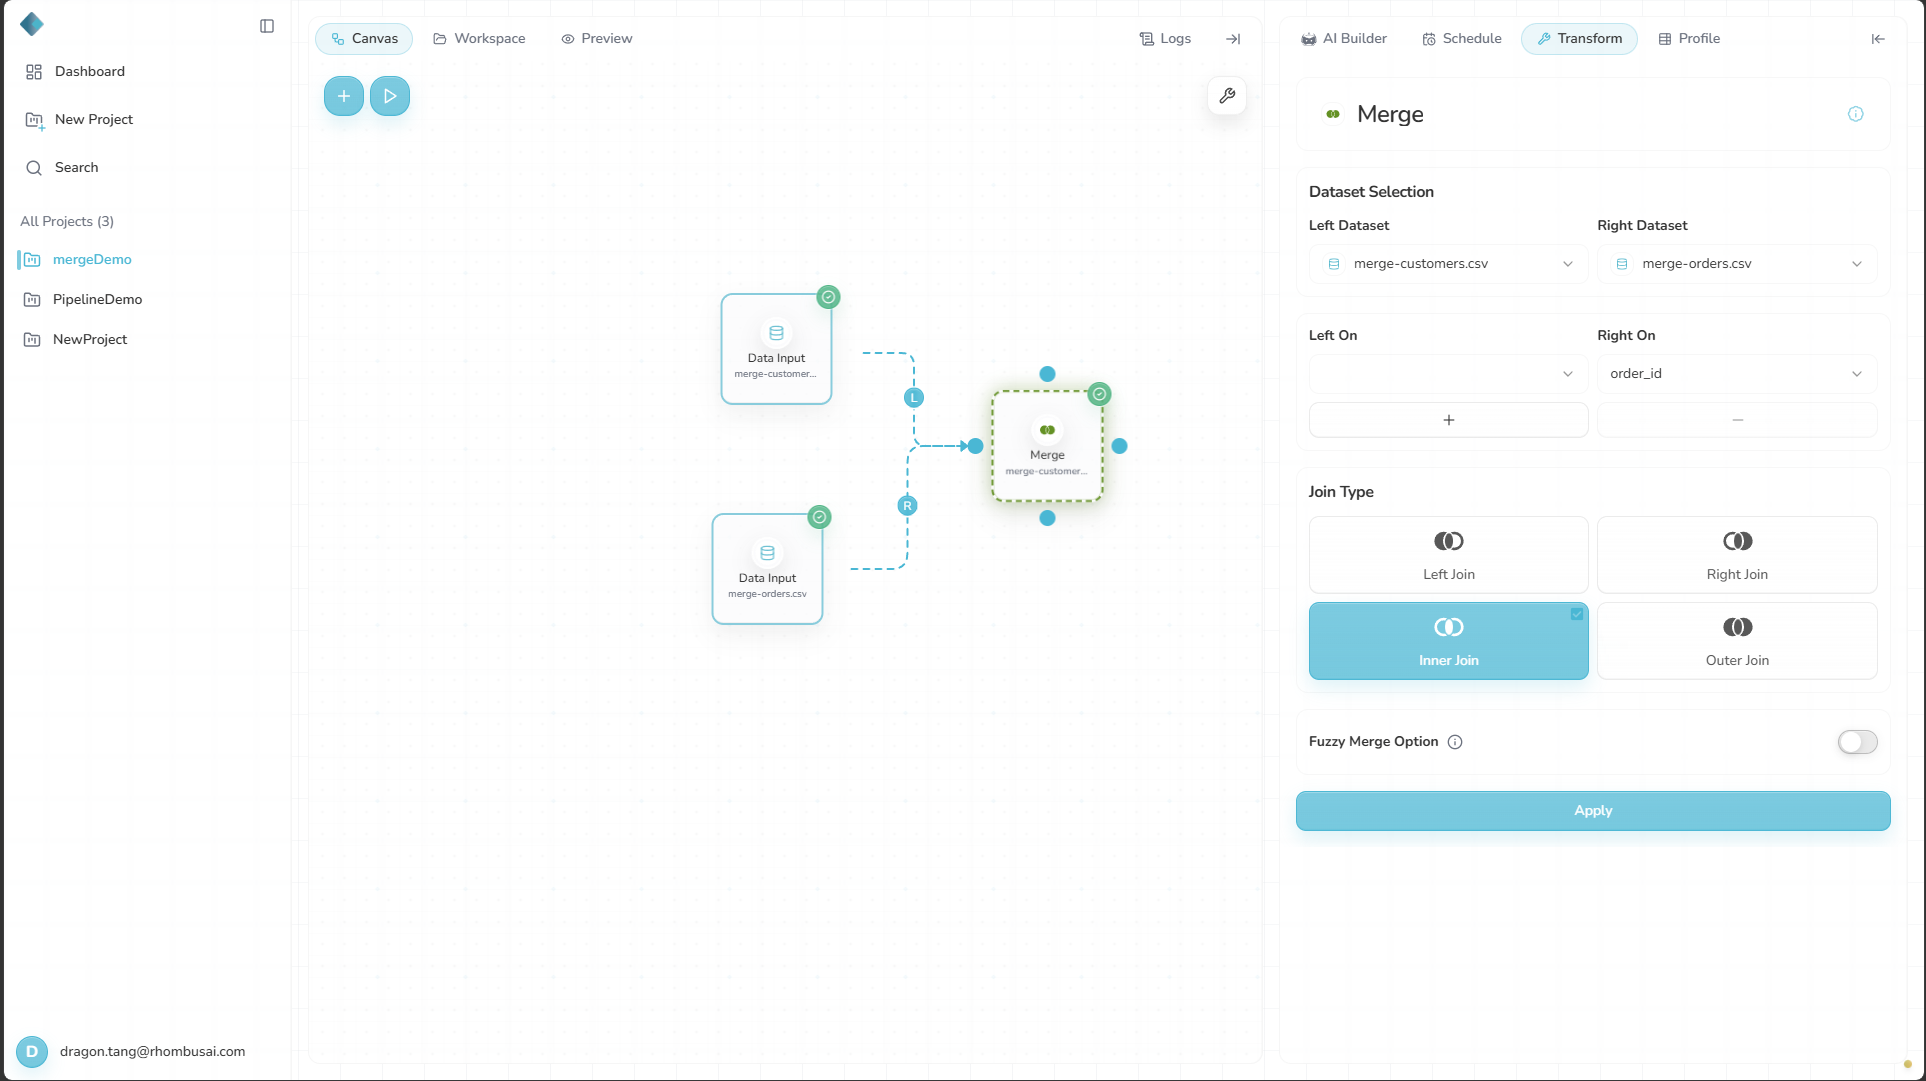The image size is (1926, 1081).
Task: Click Merge node's left input handle
Action: tap(975, 446)
